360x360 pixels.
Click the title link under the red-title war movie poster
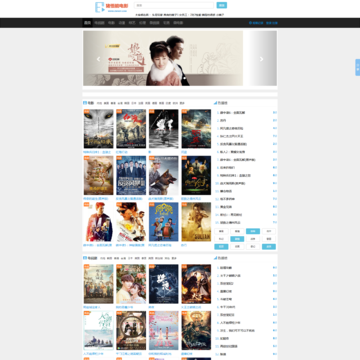coord(119,152)
